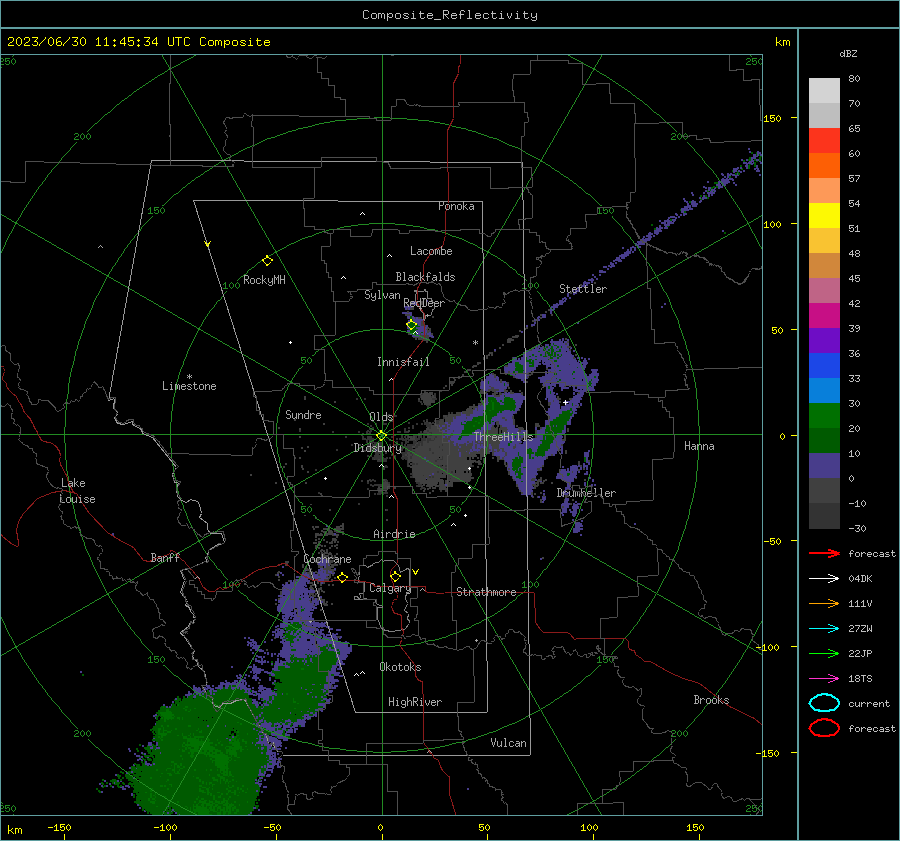Click the Sundre town label
Screen dimensions: 900x841
(x=303, y=415)
